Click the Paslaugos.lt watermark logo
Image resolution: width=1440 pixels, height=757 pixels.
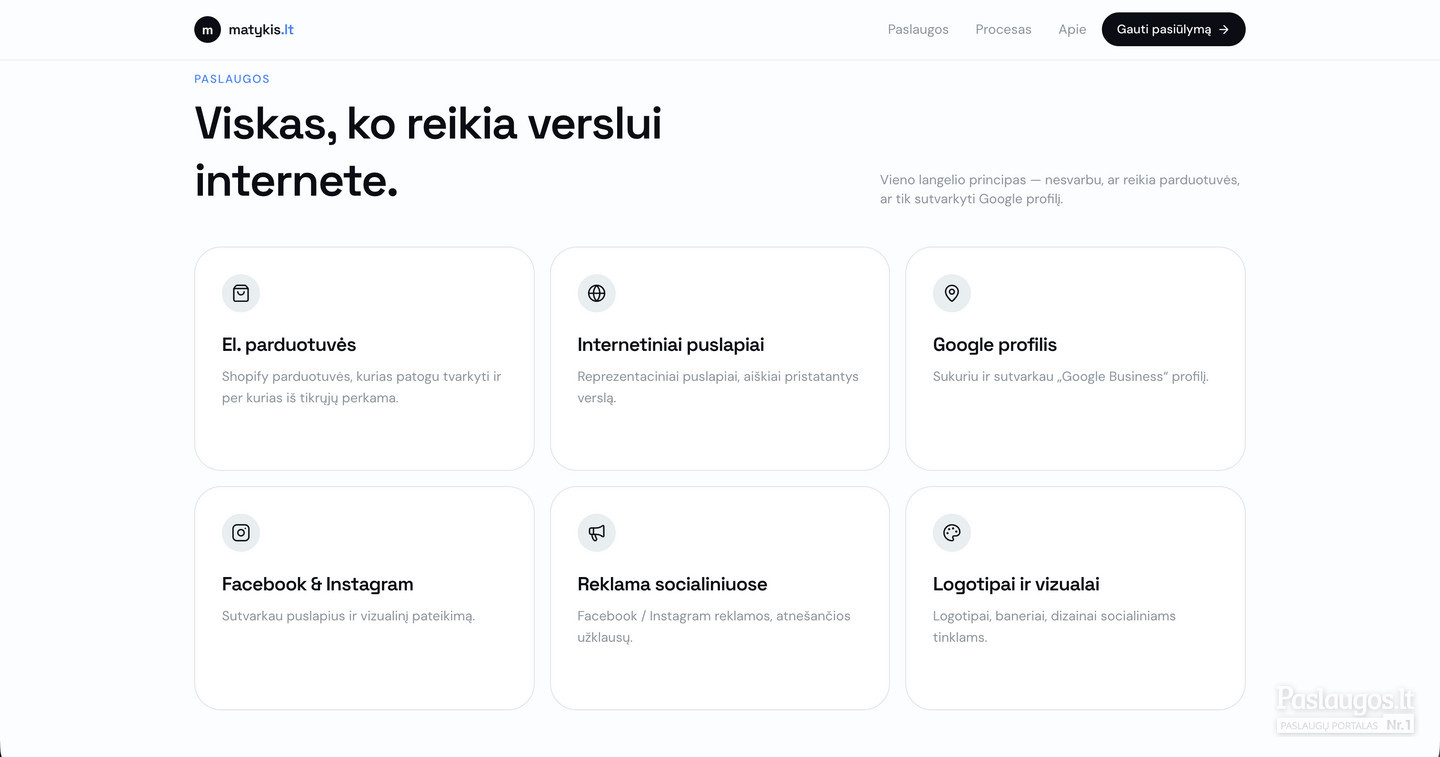tap(1346, 709)
